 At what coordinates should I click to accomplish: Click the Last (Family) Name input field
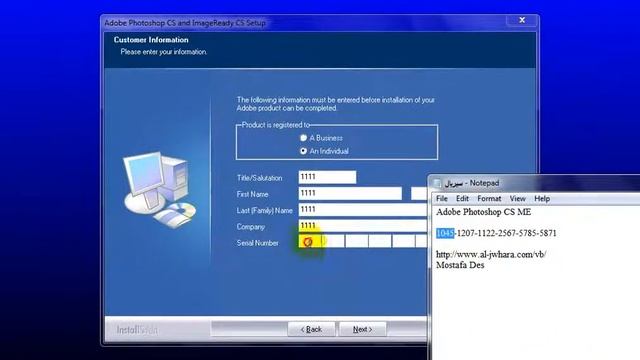(363, 210)
